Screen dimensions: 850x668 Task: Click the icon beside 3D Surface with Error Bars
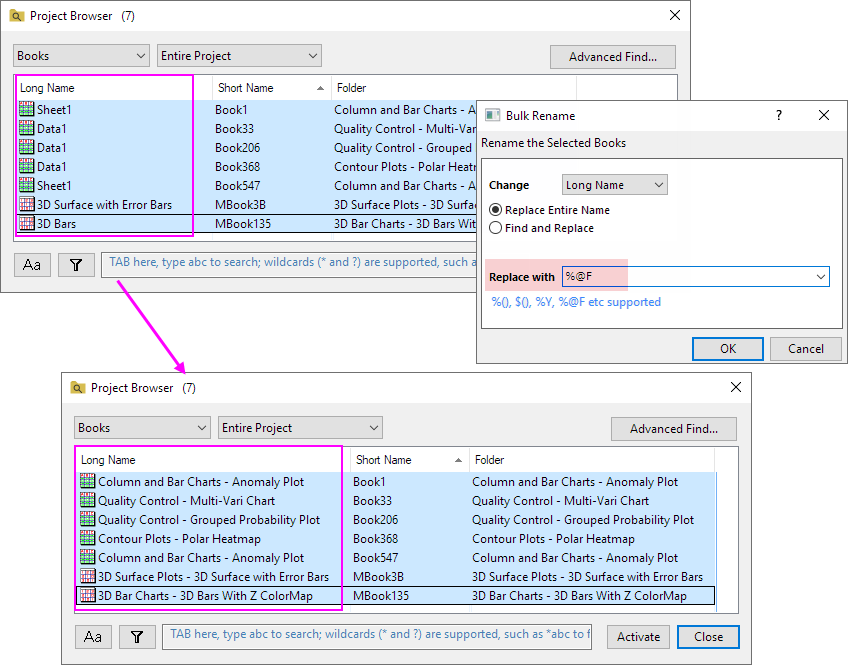26,204
